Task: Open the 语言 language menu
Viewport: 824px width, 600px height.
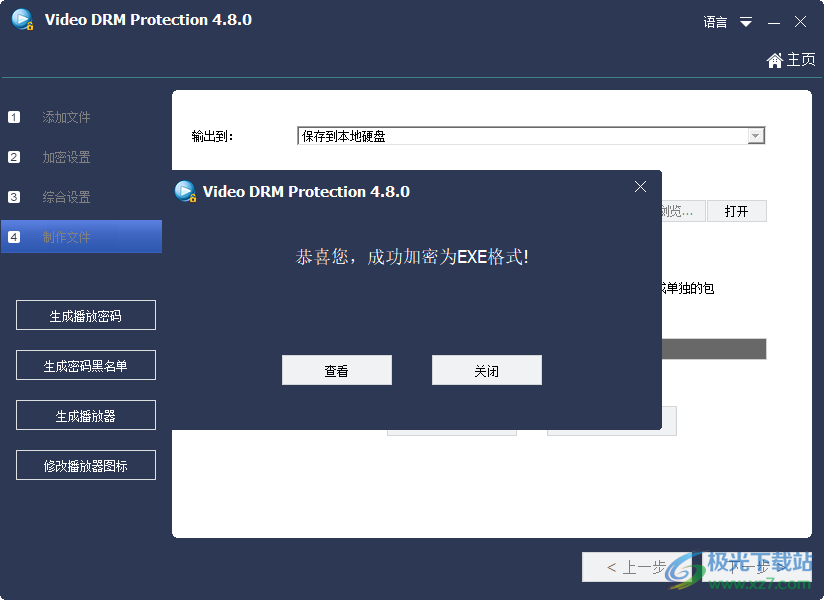Action: [x=715, y=22]
